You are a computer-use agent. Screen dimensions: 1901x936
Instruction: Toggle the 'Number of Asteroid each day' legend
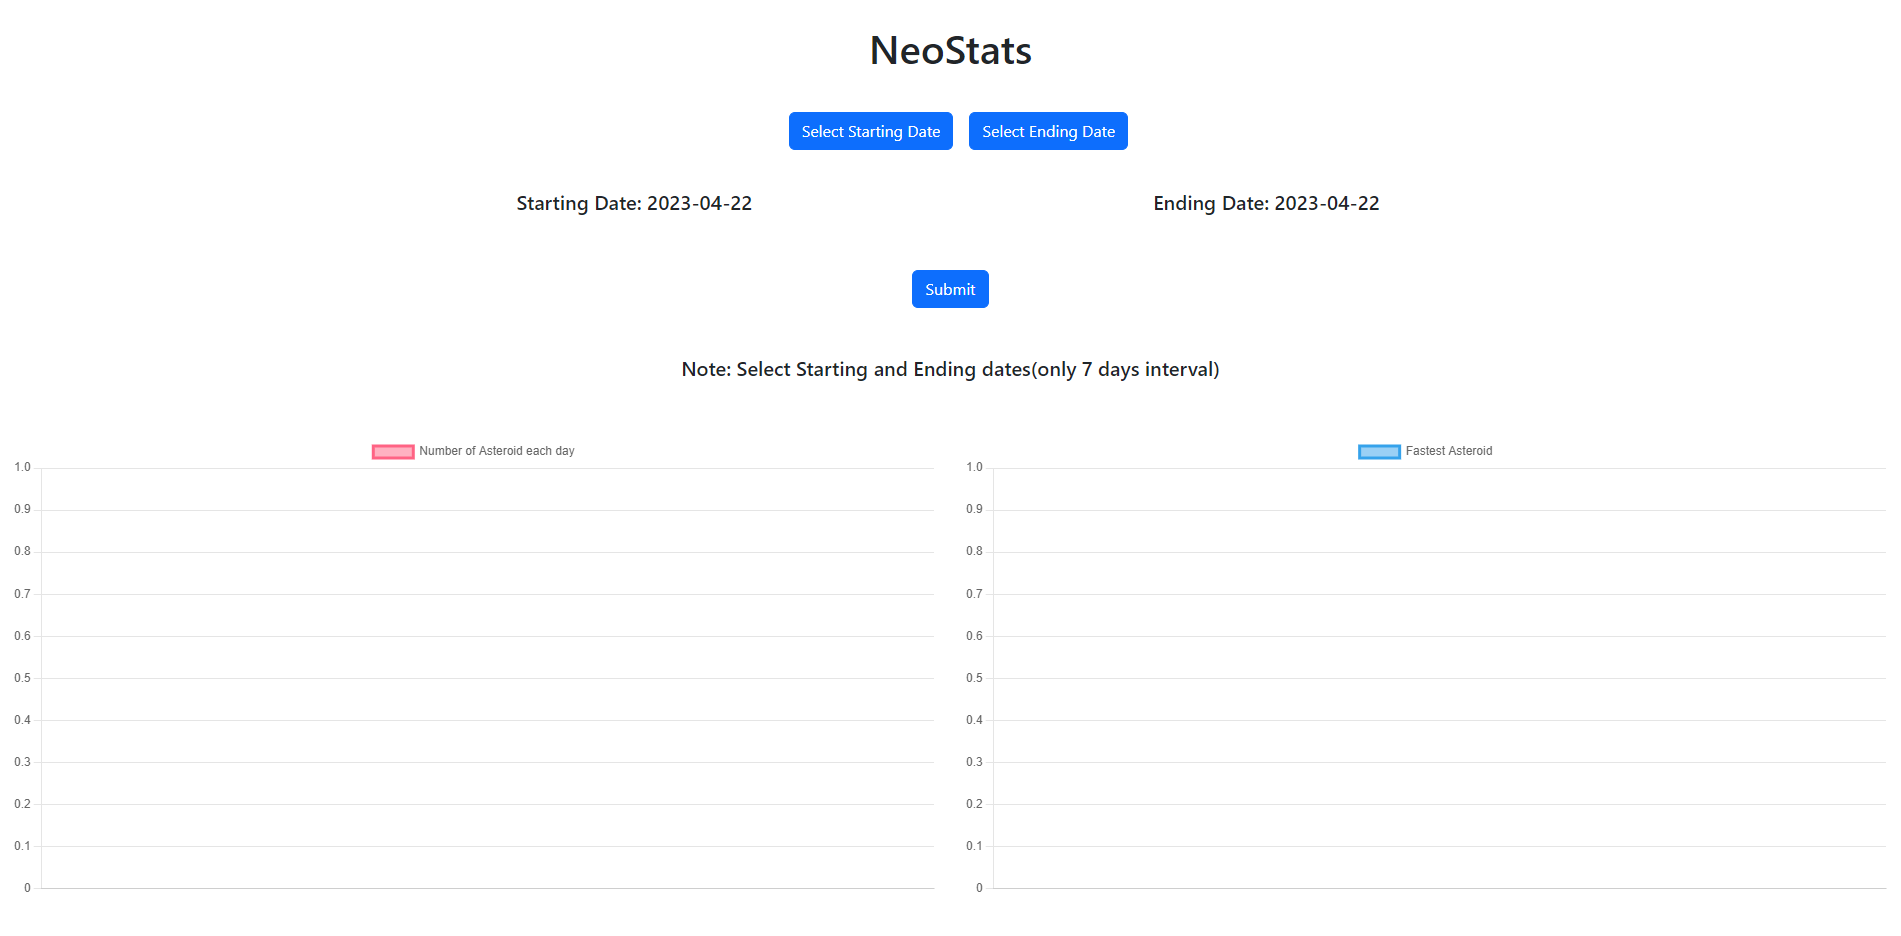(473, 451)
